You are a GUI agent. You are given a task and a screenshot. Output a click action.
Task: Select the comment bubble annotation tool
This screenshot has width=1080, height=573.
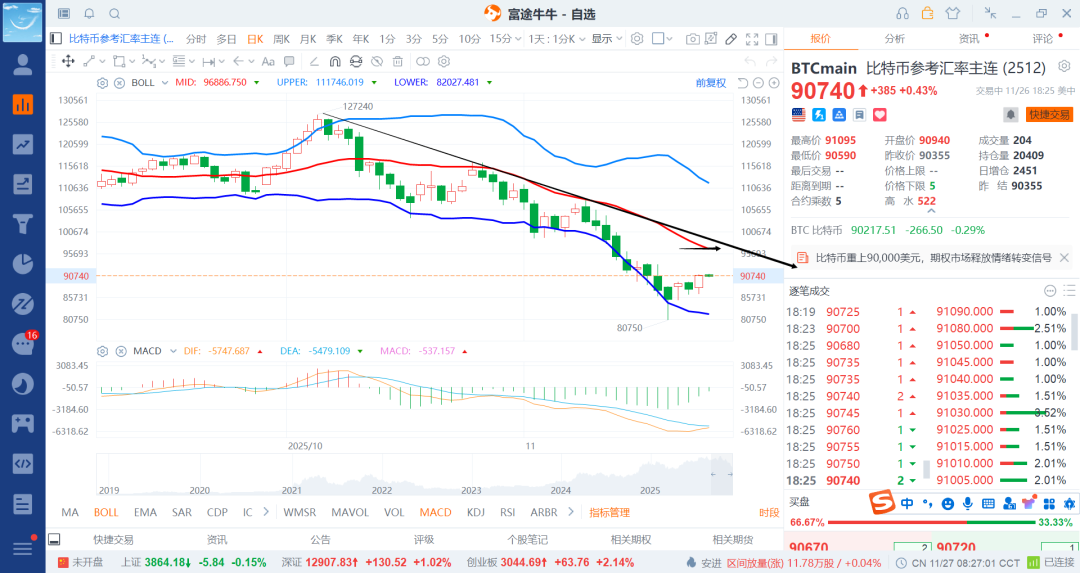coord(289,61)
